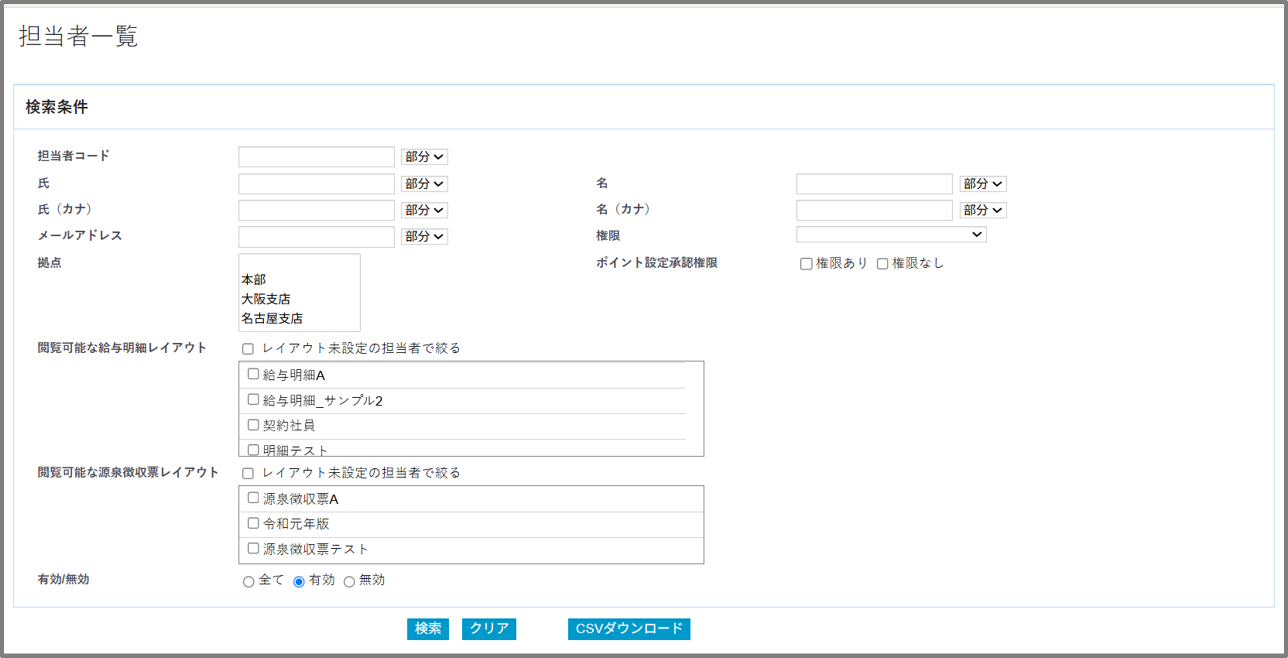Select the 無効 radio button
The image size is (1288, 658).
point(349,582)
